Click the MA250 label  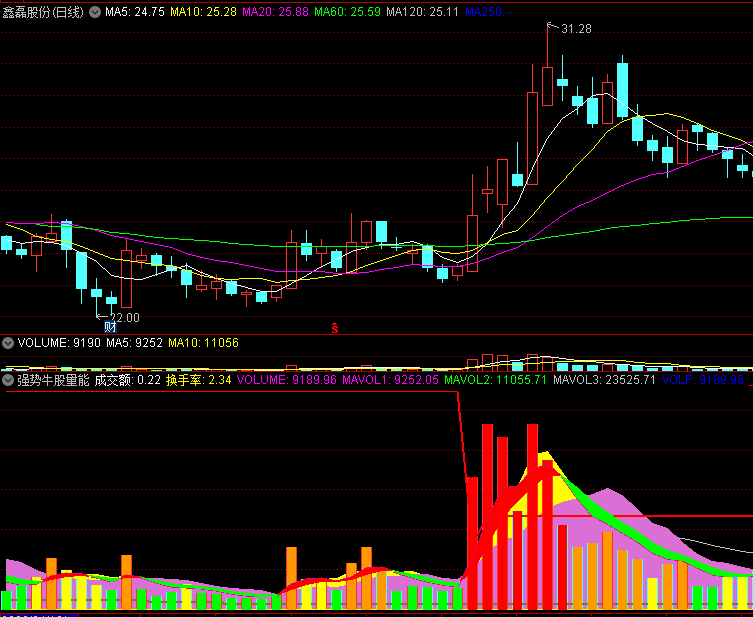488,12
